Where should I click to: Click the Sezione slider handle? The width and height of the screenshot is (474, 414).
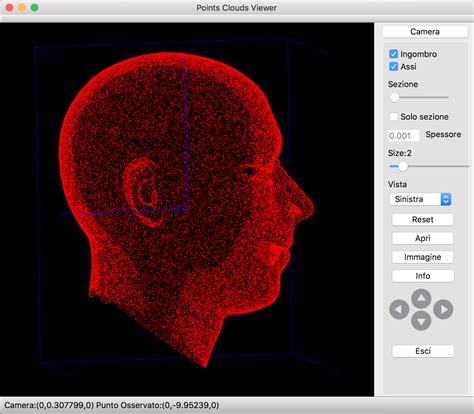click(395, 98)
